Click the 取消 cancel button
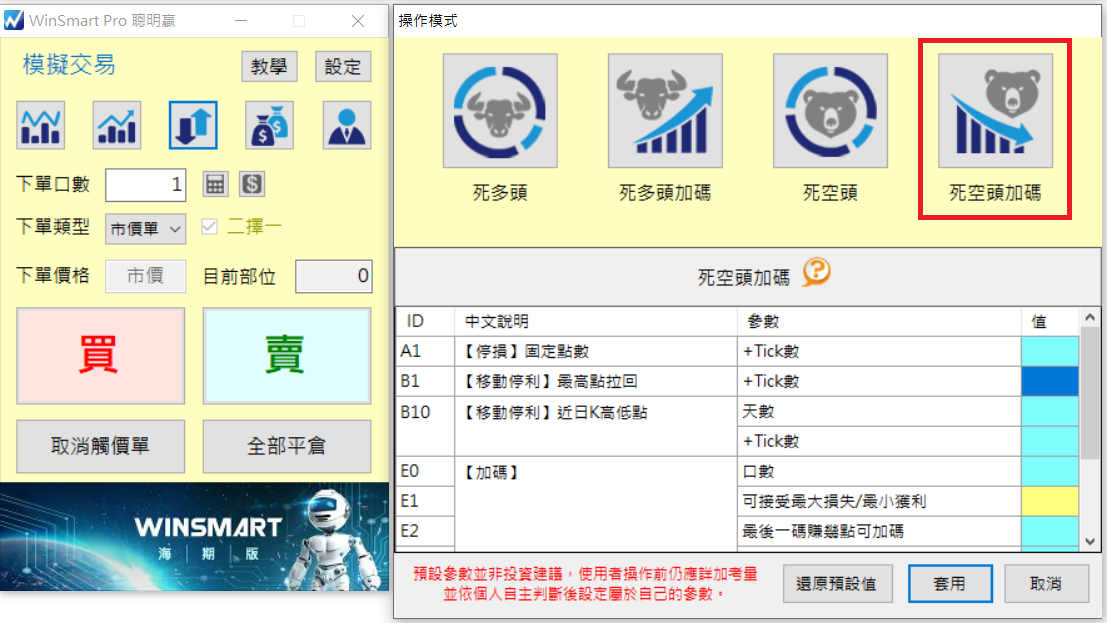This screenshot has height=623, width=1107. (x=1046, y=583)
